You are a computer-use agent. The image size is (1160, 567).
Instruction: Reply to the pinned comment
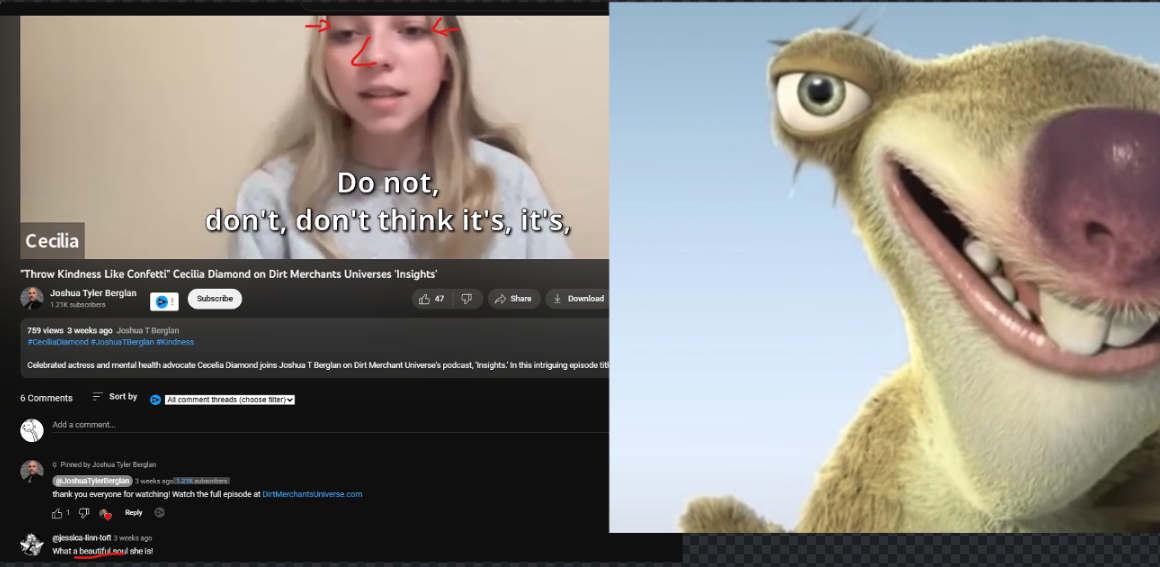pos(134,513)
